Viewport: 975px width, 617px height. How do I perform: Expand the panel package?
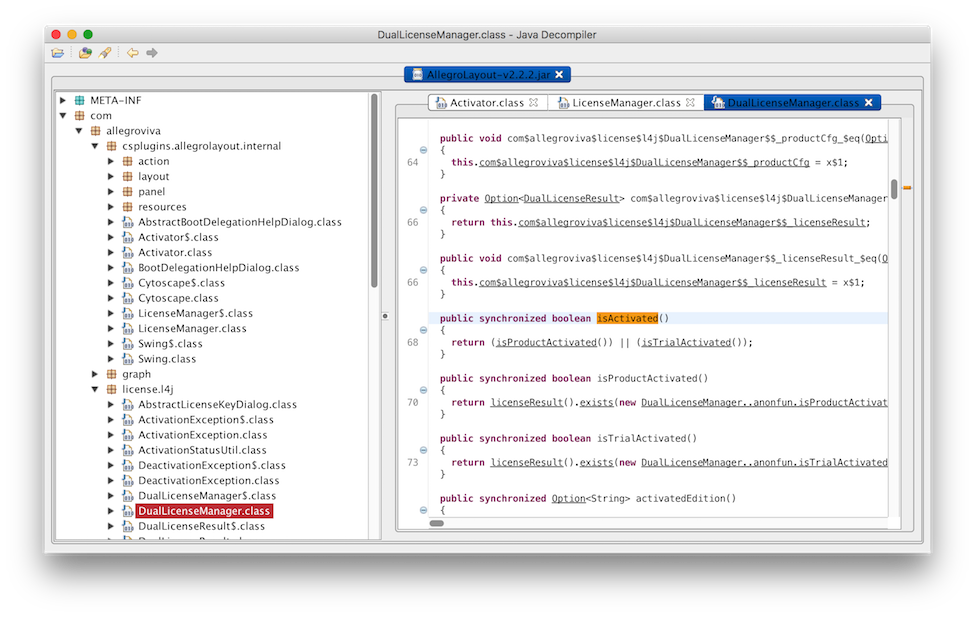coord(111,192)
